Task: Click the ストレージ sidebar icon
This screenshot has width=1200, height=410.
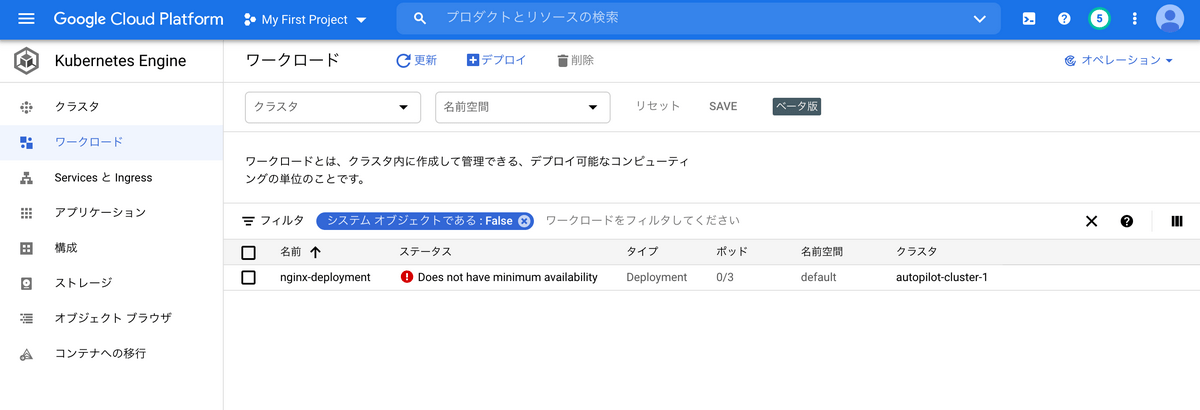Action: (27, 283)
